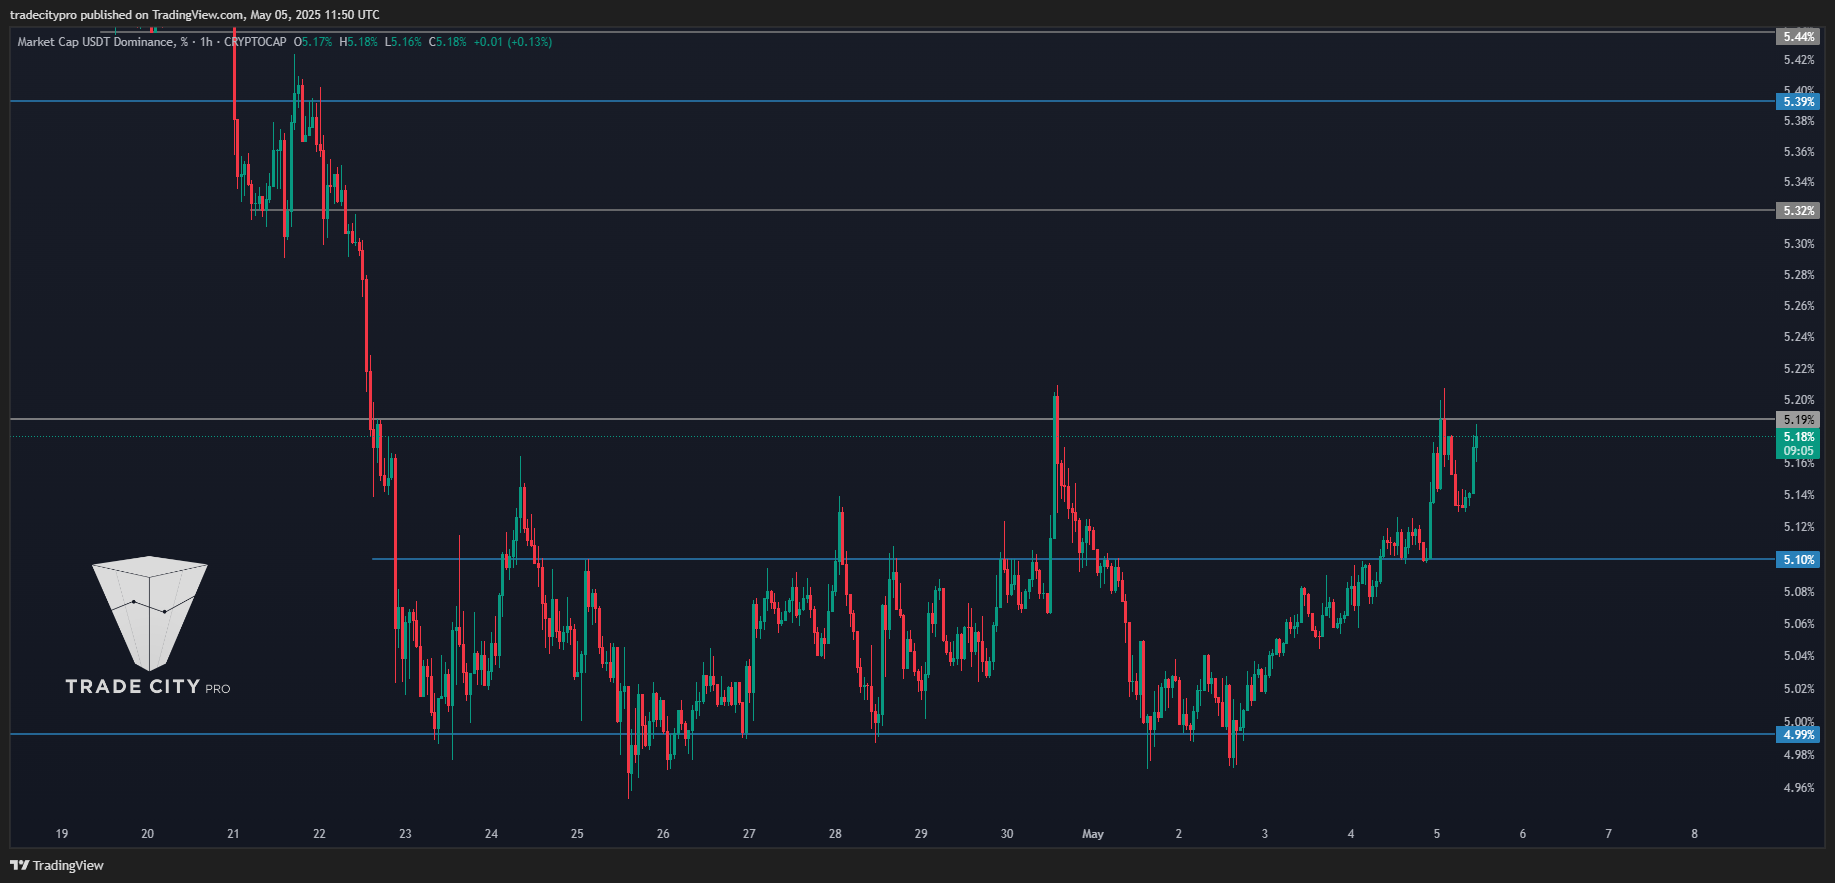Click the 5.24% tick on price scale
This screenshot has width=1835, height=883.
[1798, 337]
